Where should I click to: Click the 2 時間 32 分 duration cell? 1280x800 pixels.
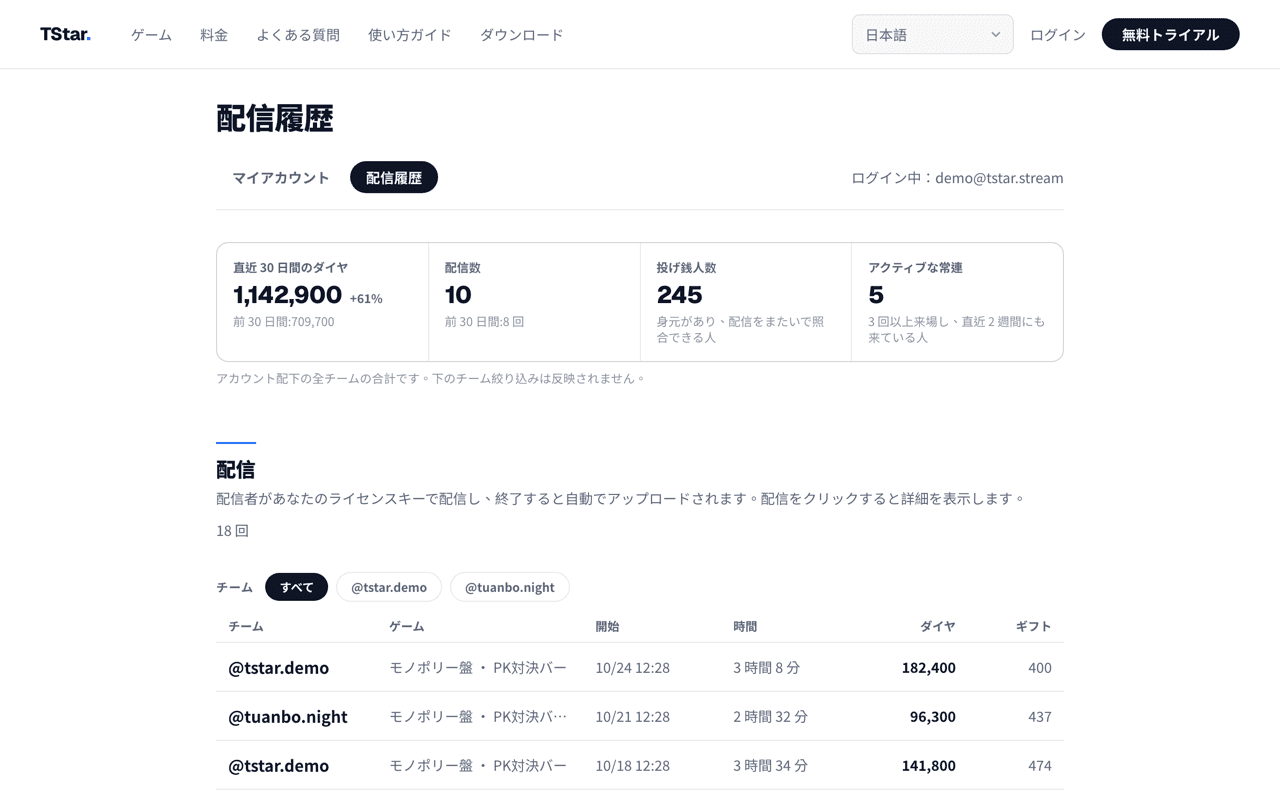[771, 716]
